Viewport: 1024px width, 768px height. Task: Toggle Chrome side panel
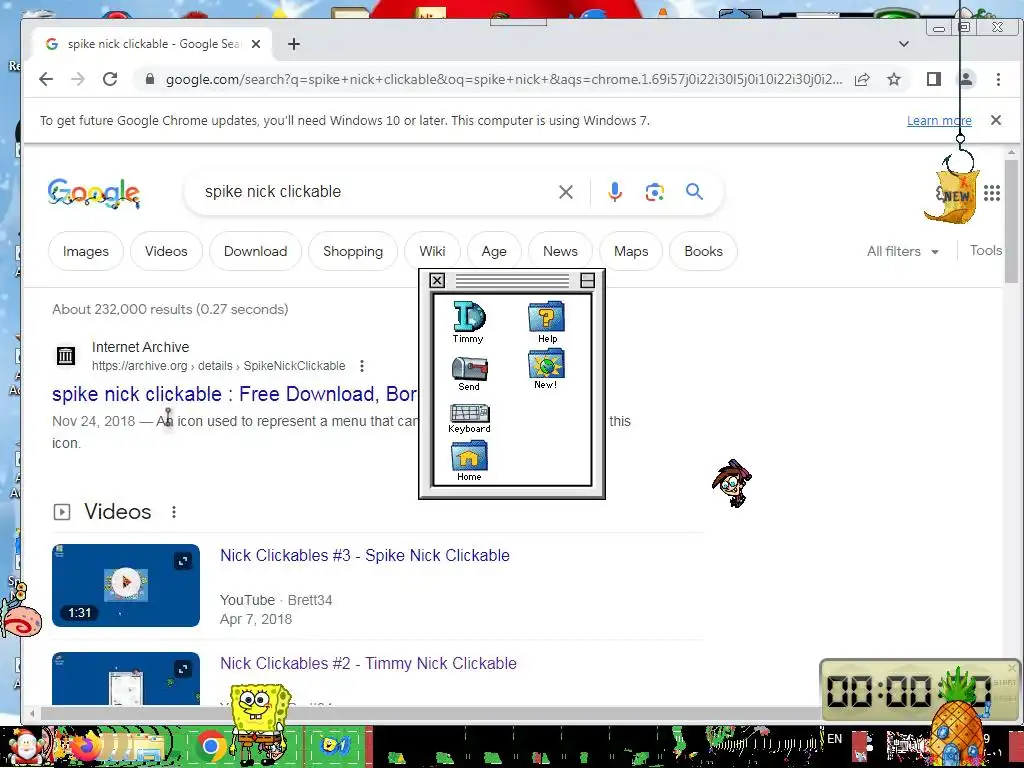tap(934, 80)
